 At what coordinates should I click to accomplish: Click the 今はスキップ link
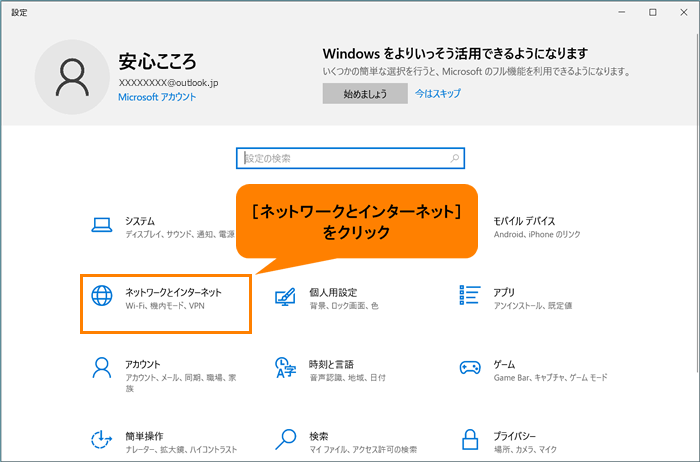coord(438,93)
